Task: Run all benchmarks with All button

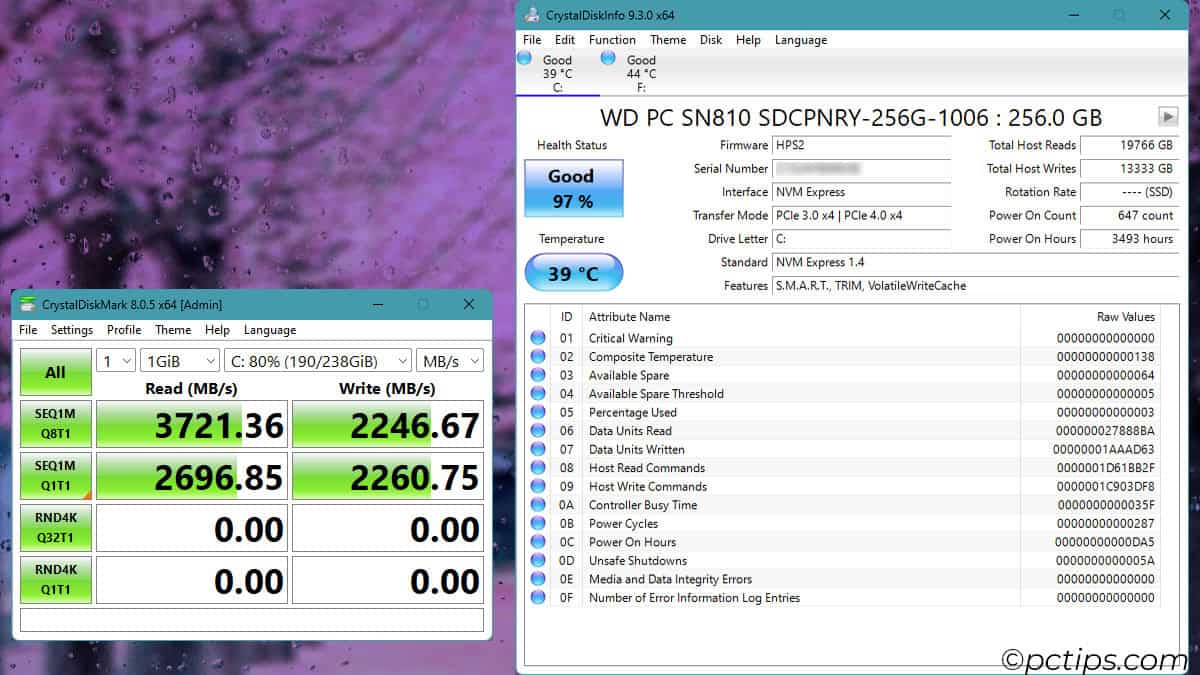Action: coord(55,372)
